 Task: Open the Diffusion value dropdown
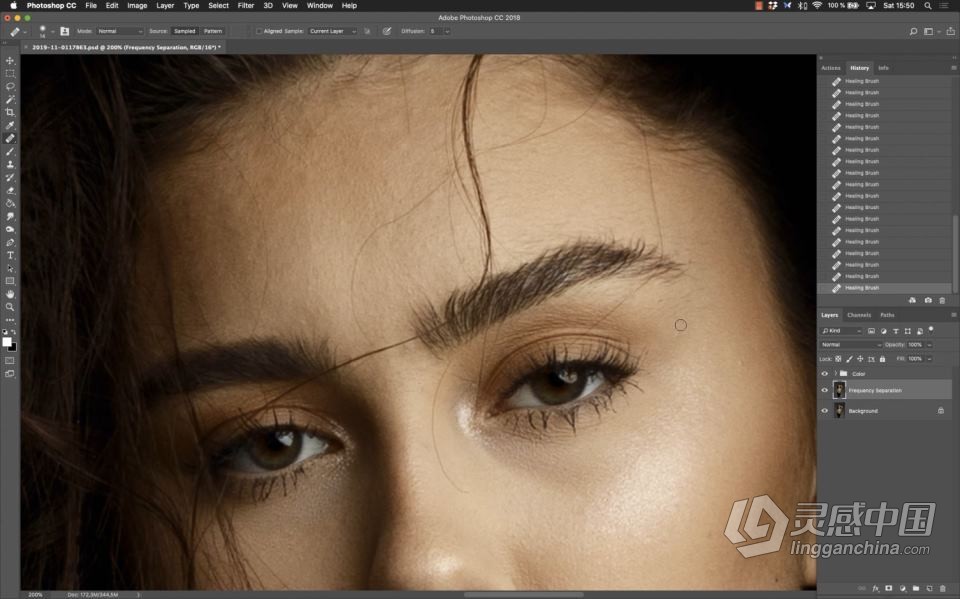447,31
